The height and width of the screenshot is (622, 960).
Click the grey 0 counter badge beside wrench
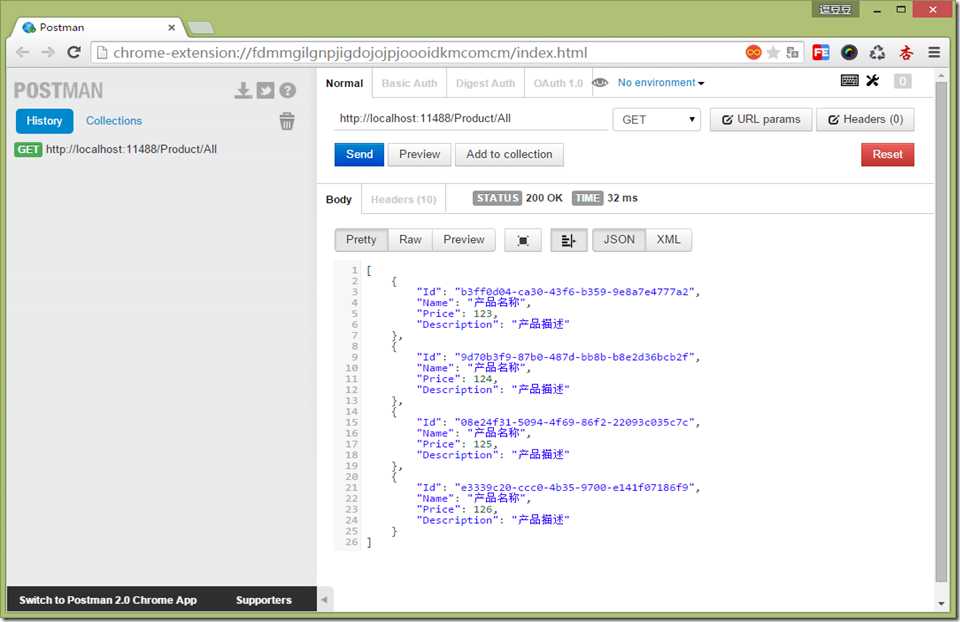902,81
